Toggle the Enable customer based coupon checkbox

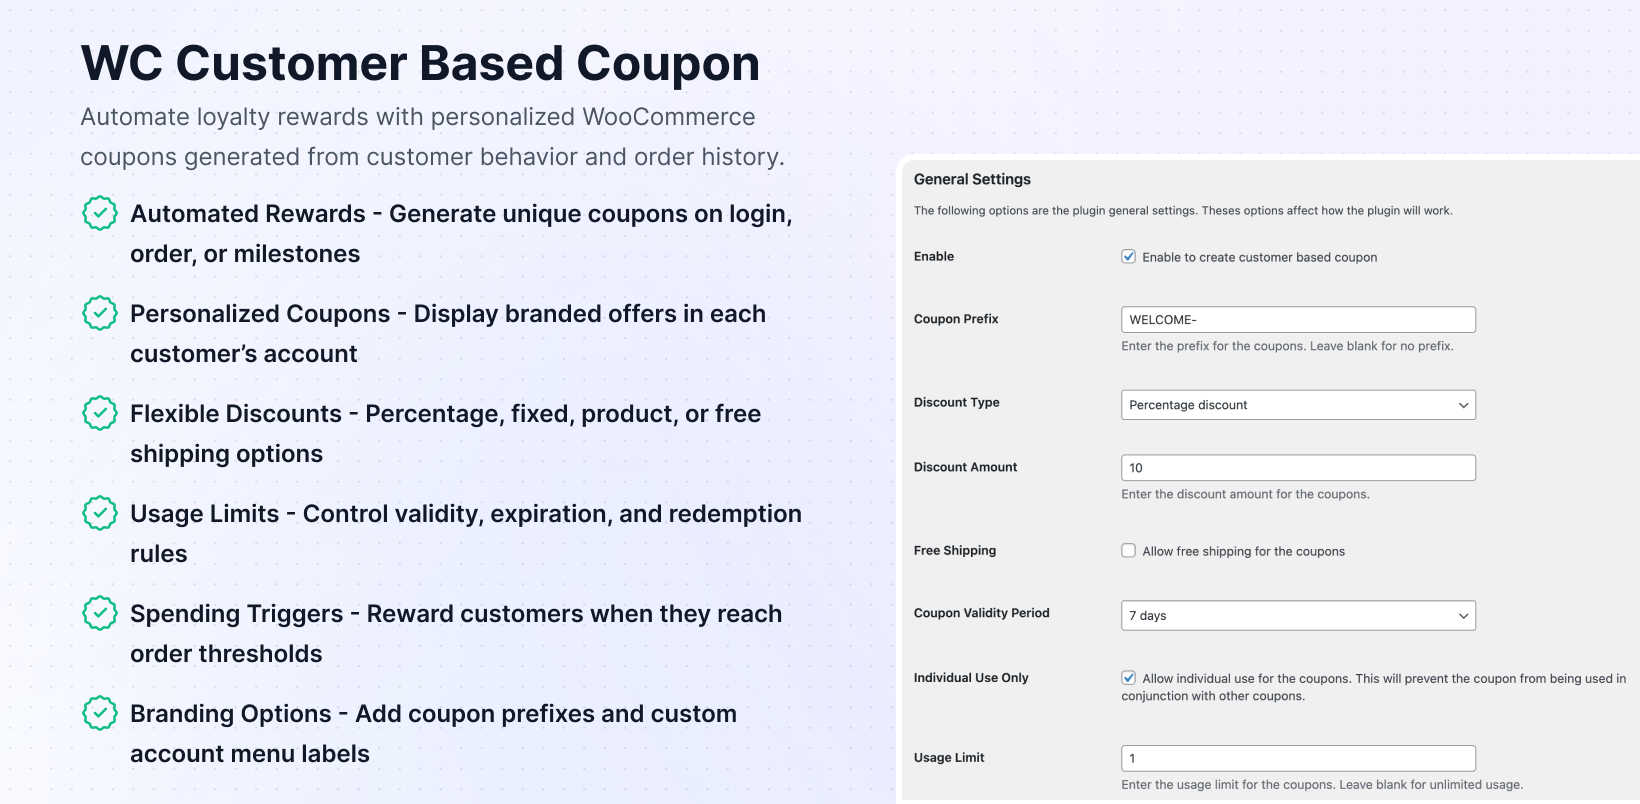click(1128, 257)
